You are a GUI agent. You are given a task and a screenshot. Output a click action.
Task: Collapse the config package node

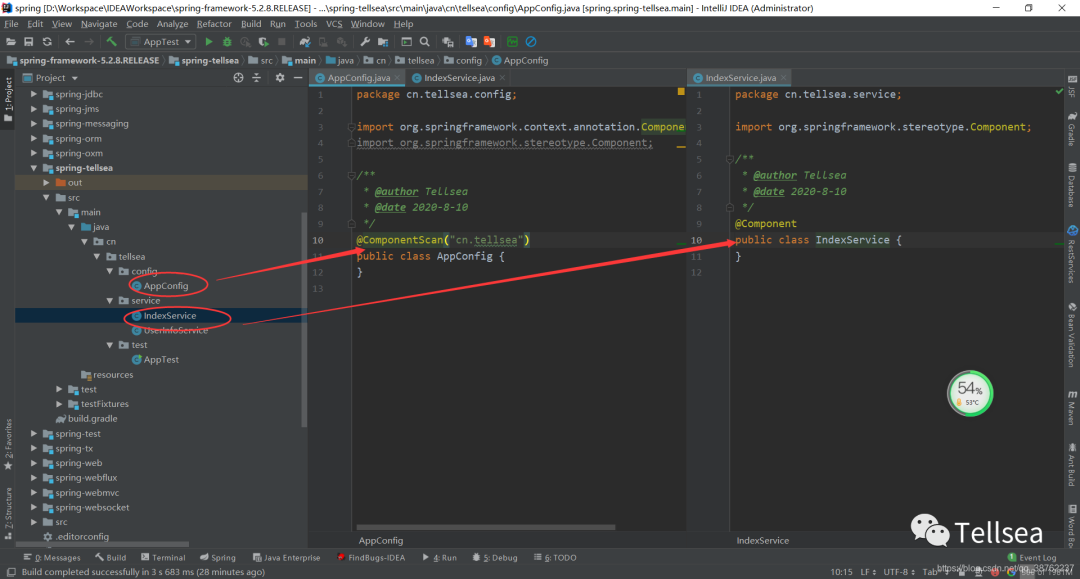point(110,271)
